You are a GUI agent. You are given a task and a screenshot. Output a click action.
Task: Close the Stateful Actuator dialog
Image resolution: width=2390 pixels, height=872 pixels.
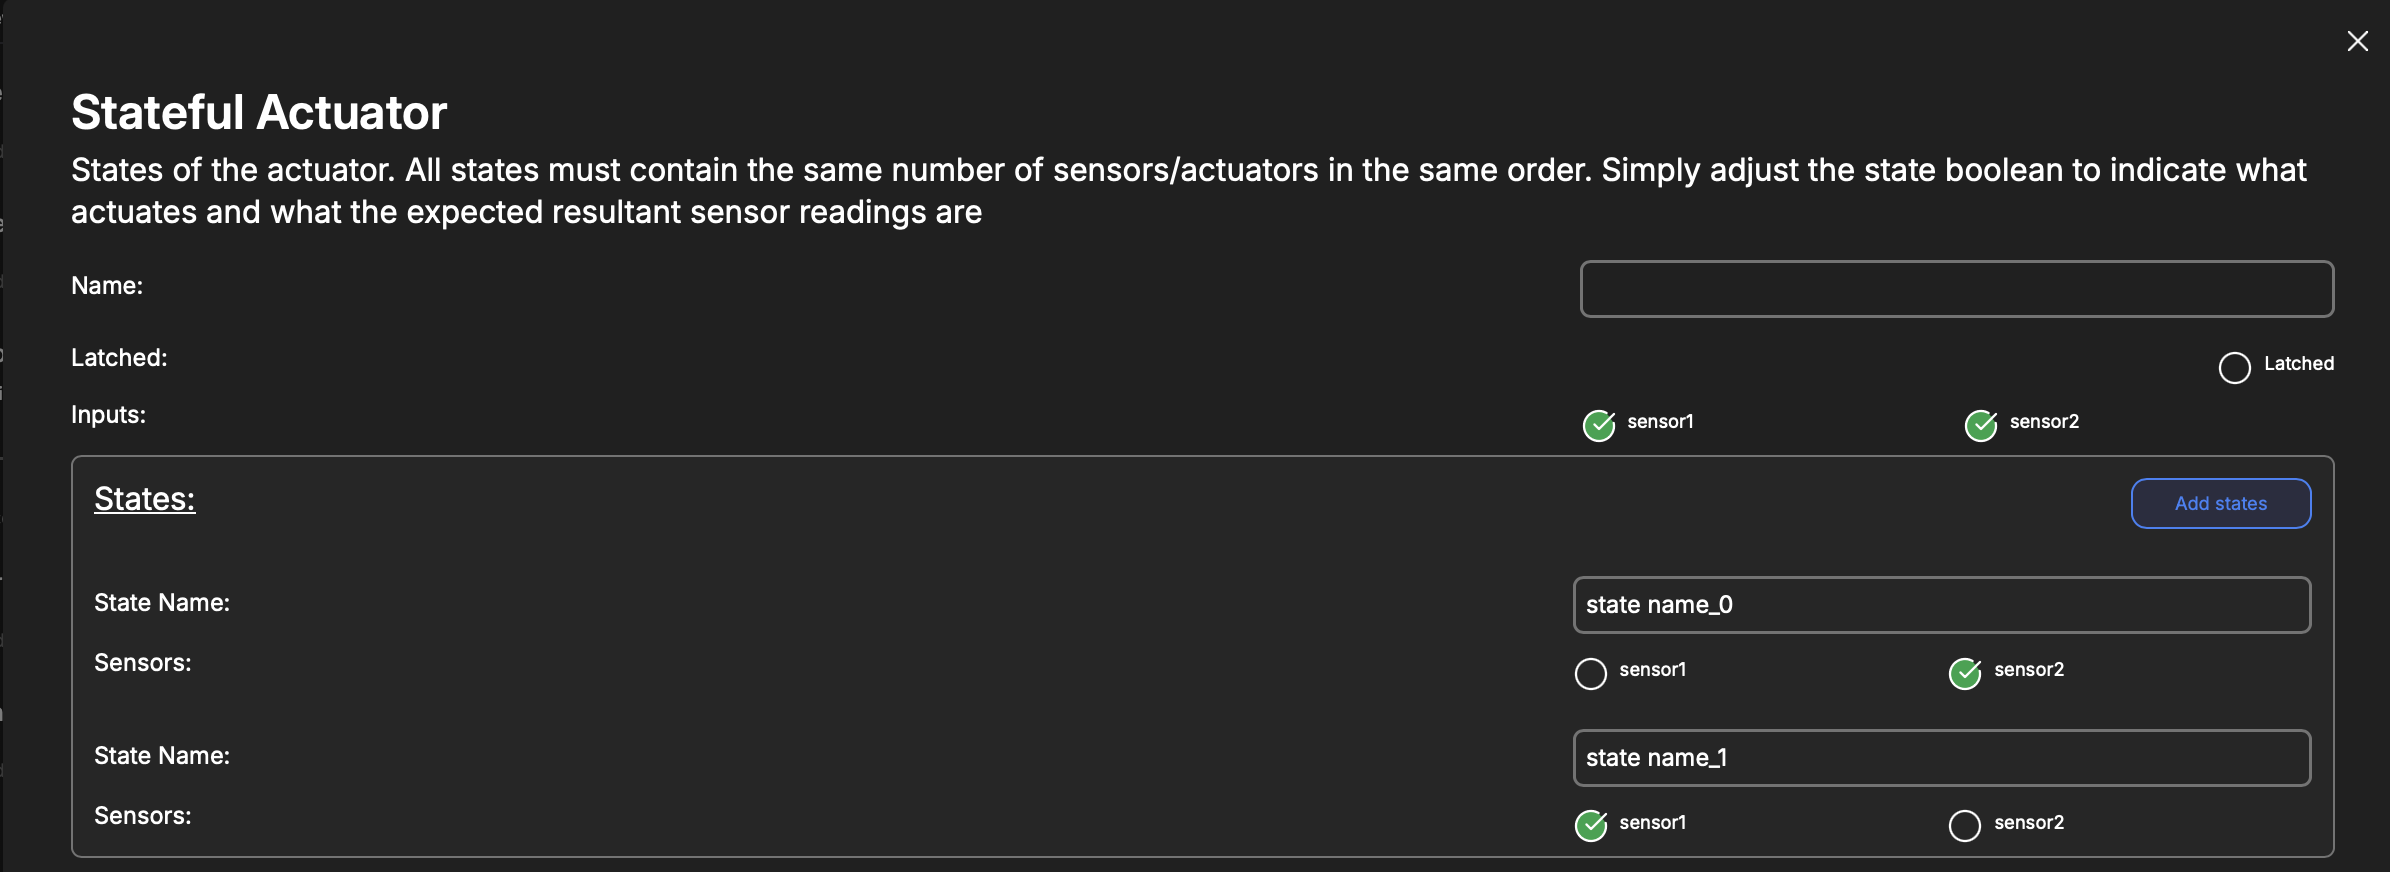coord(2357,41)
